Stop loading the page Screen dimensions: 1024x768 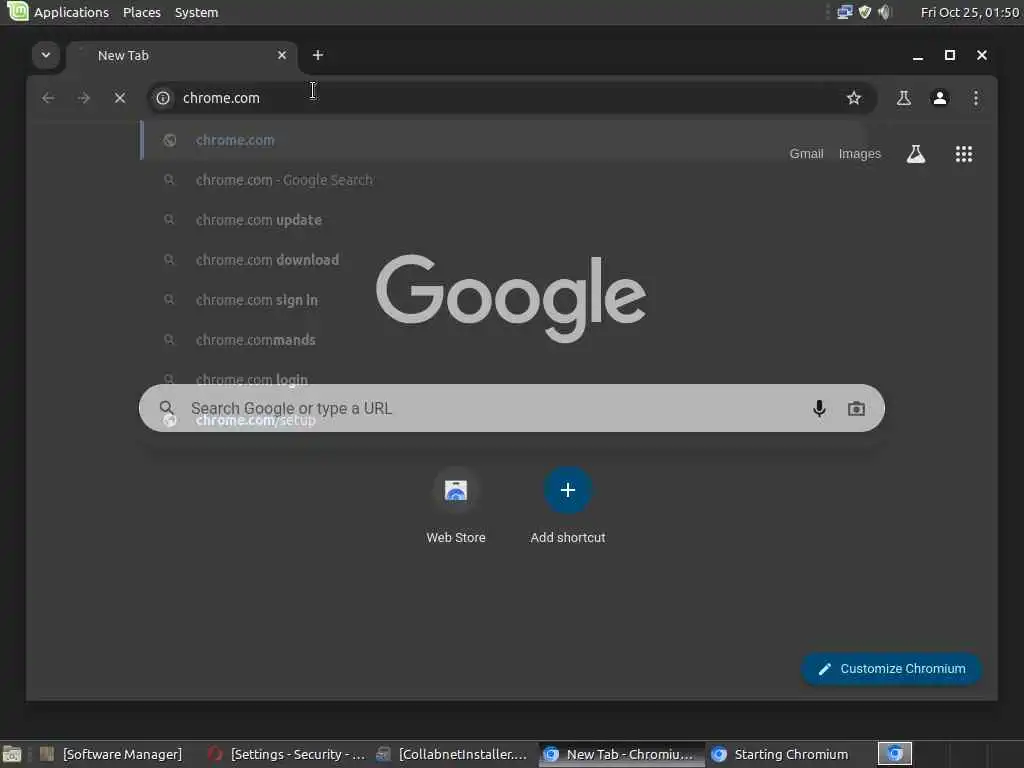click(x=120, y=98)
